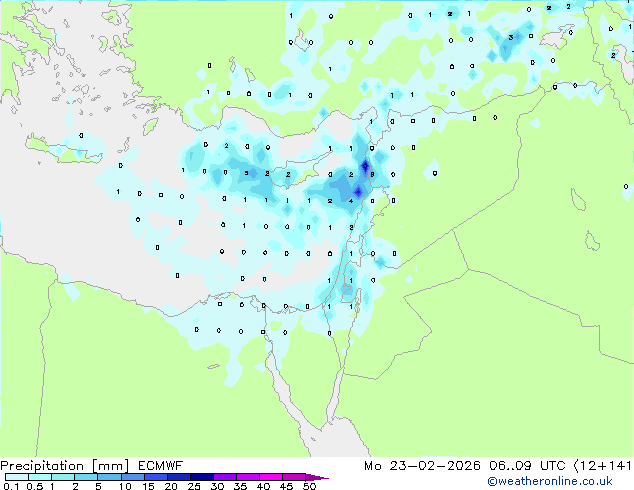Click the 25–30 mm navy legend swatch

[201, 477]
